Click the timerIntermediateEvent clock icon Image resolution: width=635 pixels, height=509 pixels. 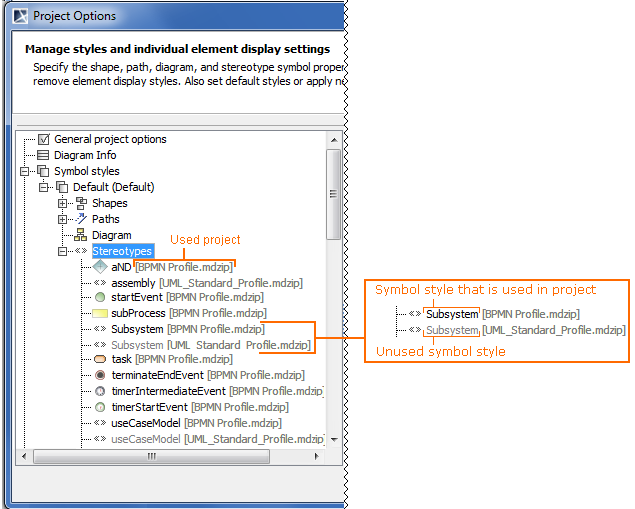click(100, 391)
